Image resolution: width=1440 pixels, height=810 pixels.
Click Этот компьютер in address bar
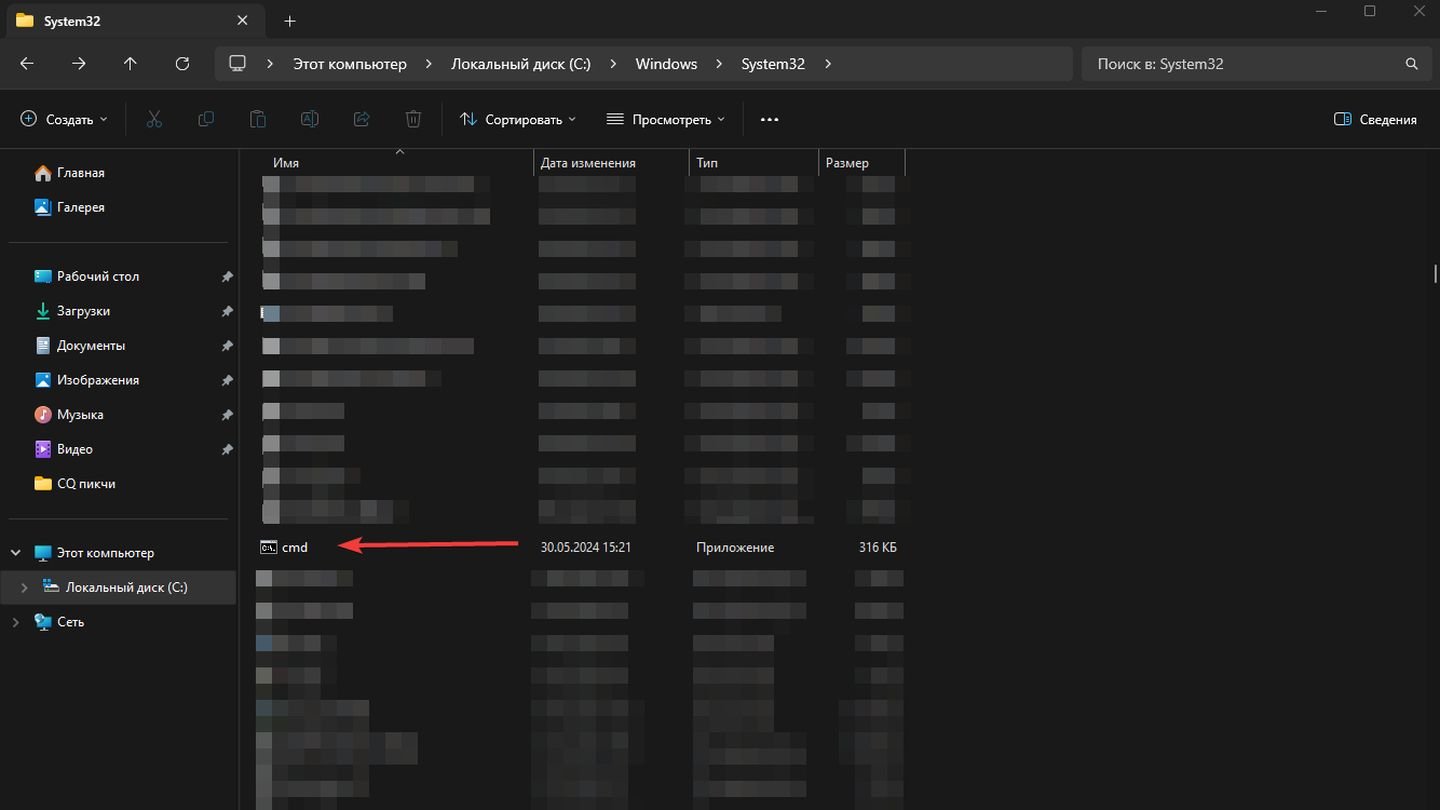tap(350, 63)
